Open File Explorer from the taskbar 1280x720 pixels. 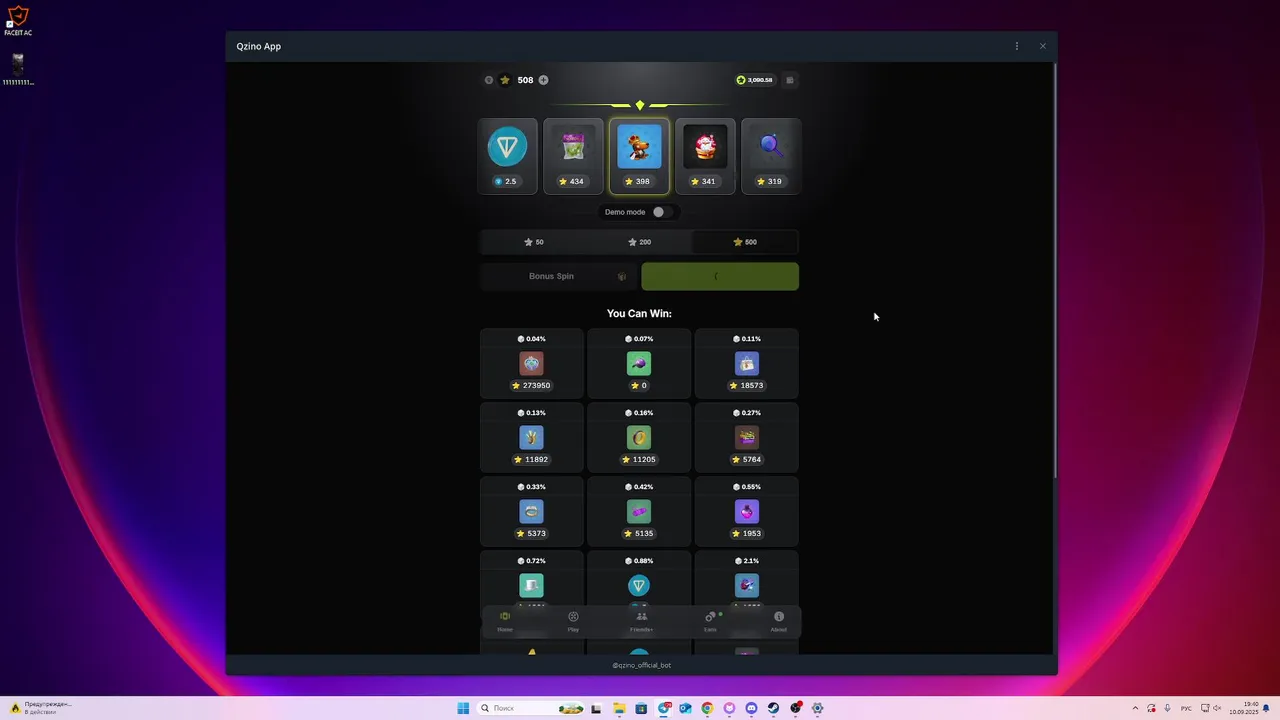[x=619, y=708]
